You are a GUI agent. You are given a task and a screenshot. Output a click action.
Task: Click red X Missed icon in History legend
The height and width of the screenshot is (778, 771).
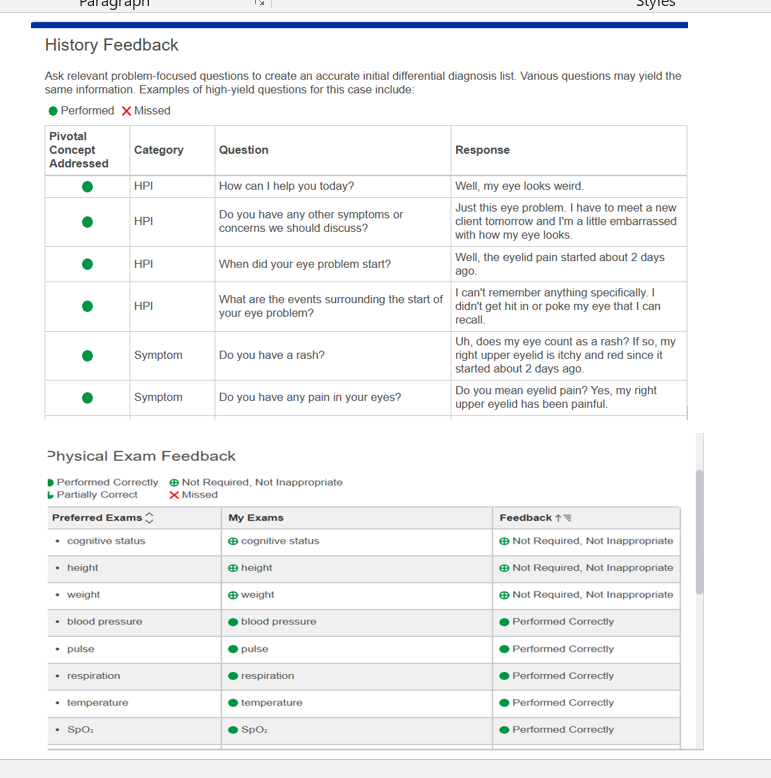pos(126,111)
